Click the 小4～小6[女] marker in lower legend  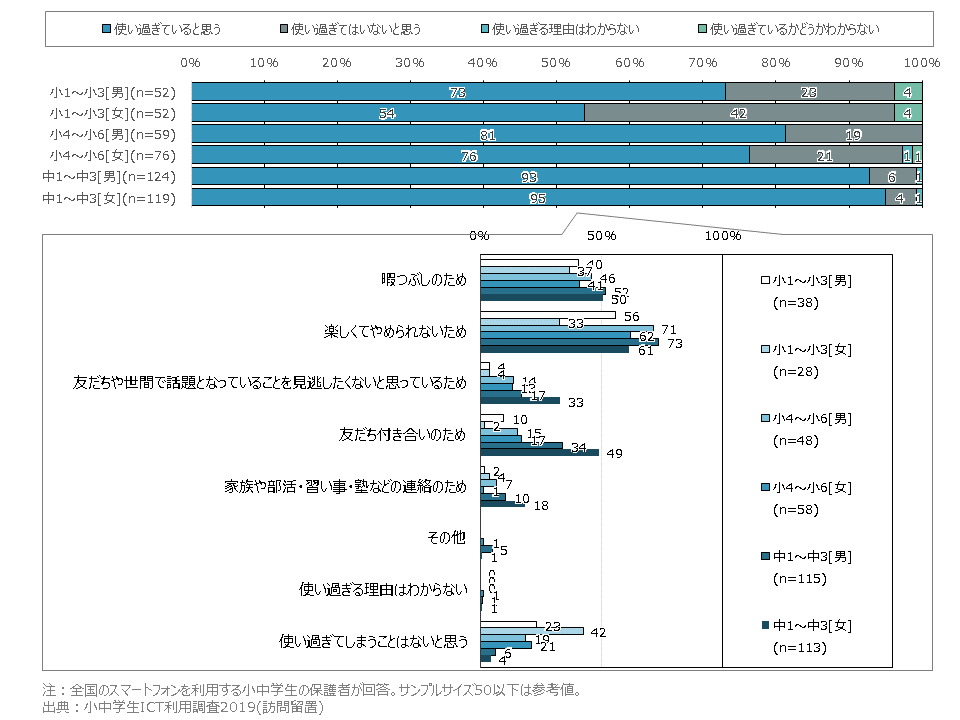[765, 488]
